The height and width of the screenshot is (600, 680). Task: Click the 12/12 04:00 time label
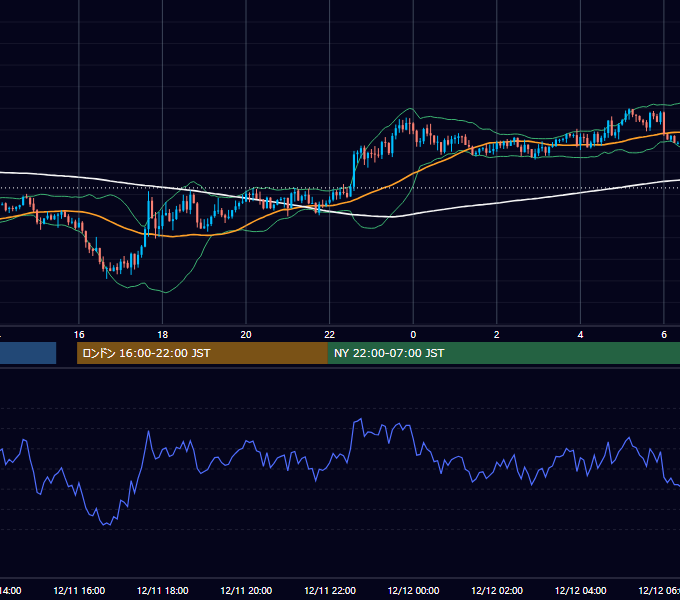click(581, 590)
